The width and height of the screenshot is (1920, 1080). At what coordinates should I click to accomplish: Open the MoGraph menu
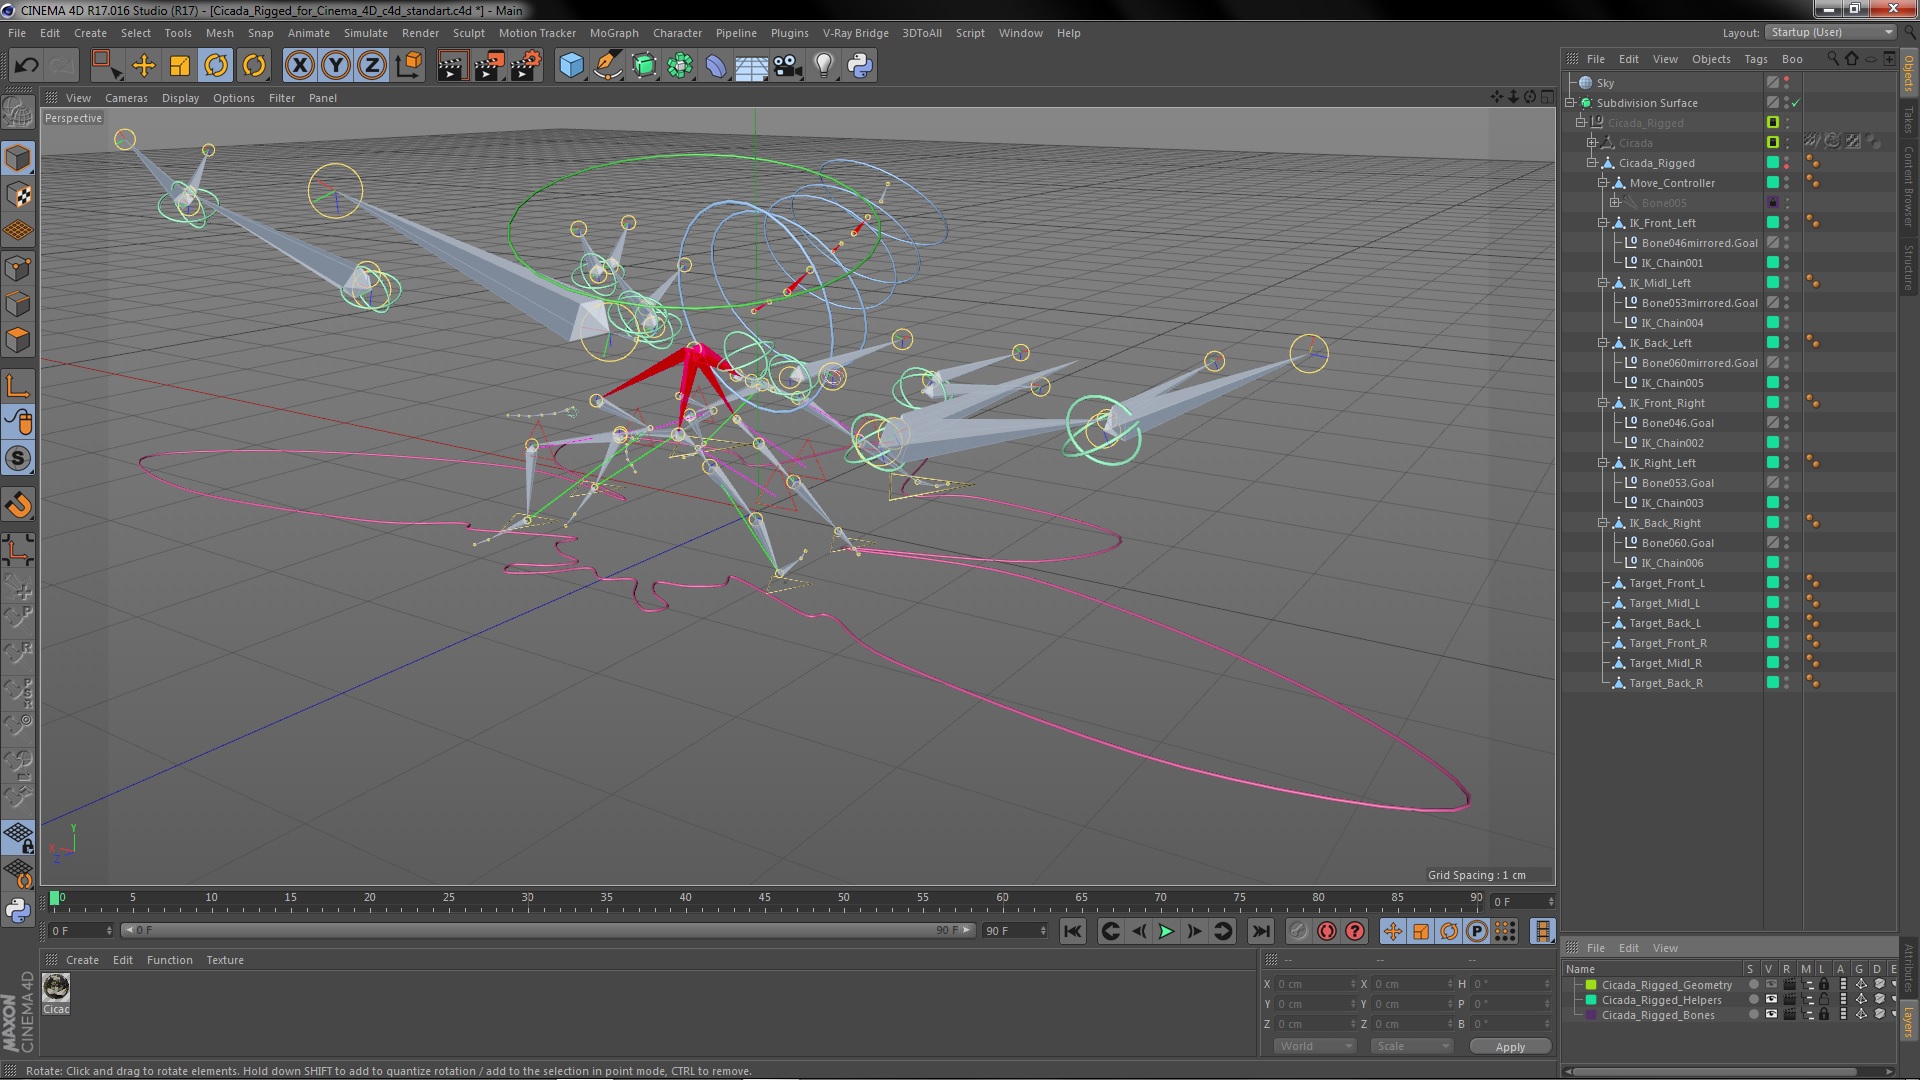click(614, 33)
